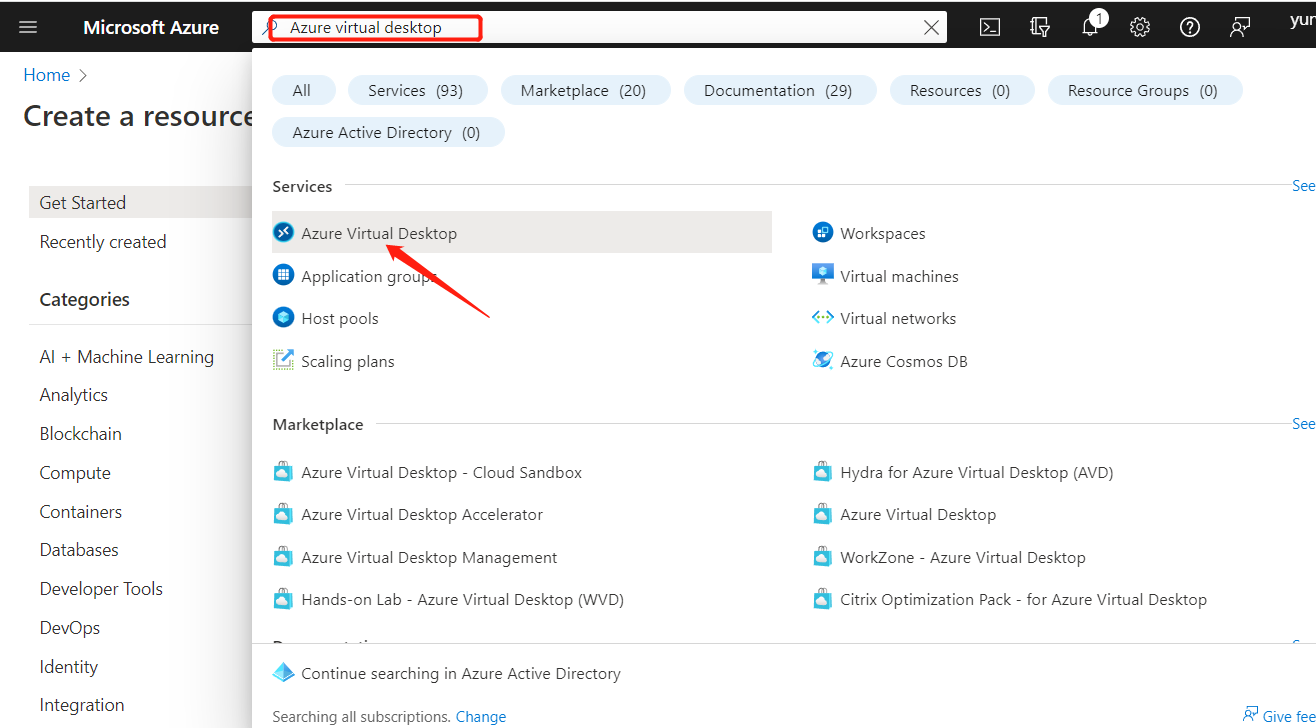Click the Azure Cosmos DB service icon

point(823,360)
